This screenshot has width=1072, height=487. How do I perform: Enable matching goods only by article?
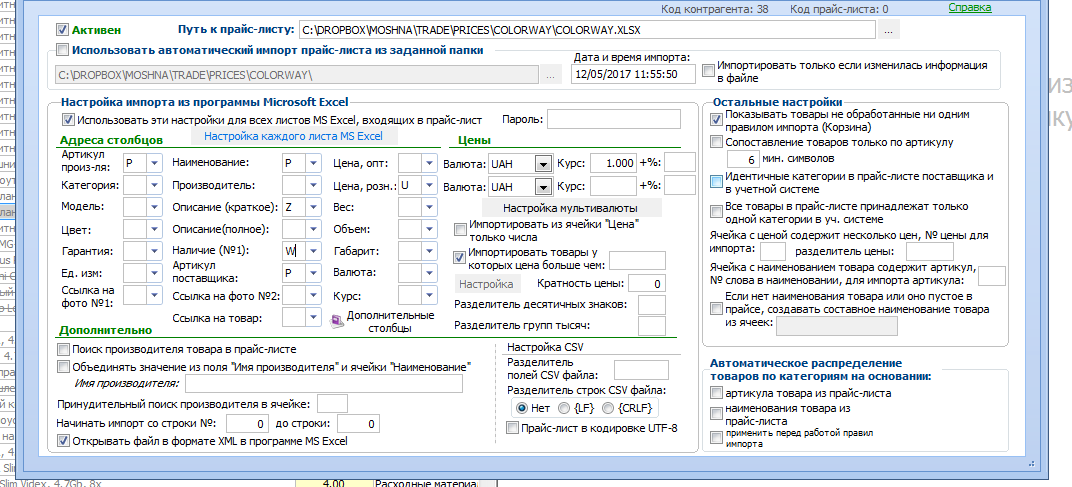(x=716, y=142)
